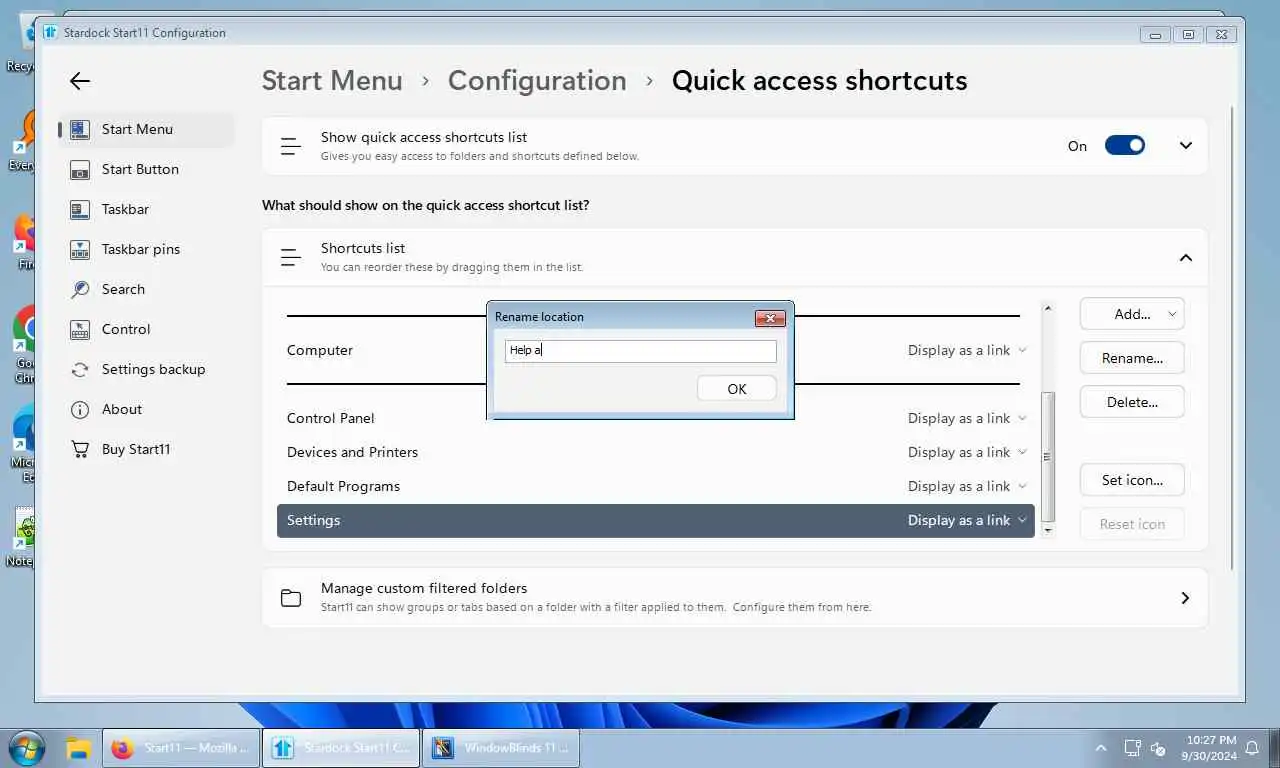The height and width of the screenshot is (768, 1280).
Task: Click the Show quick access hamburger icon
Action: pos(291,146)
